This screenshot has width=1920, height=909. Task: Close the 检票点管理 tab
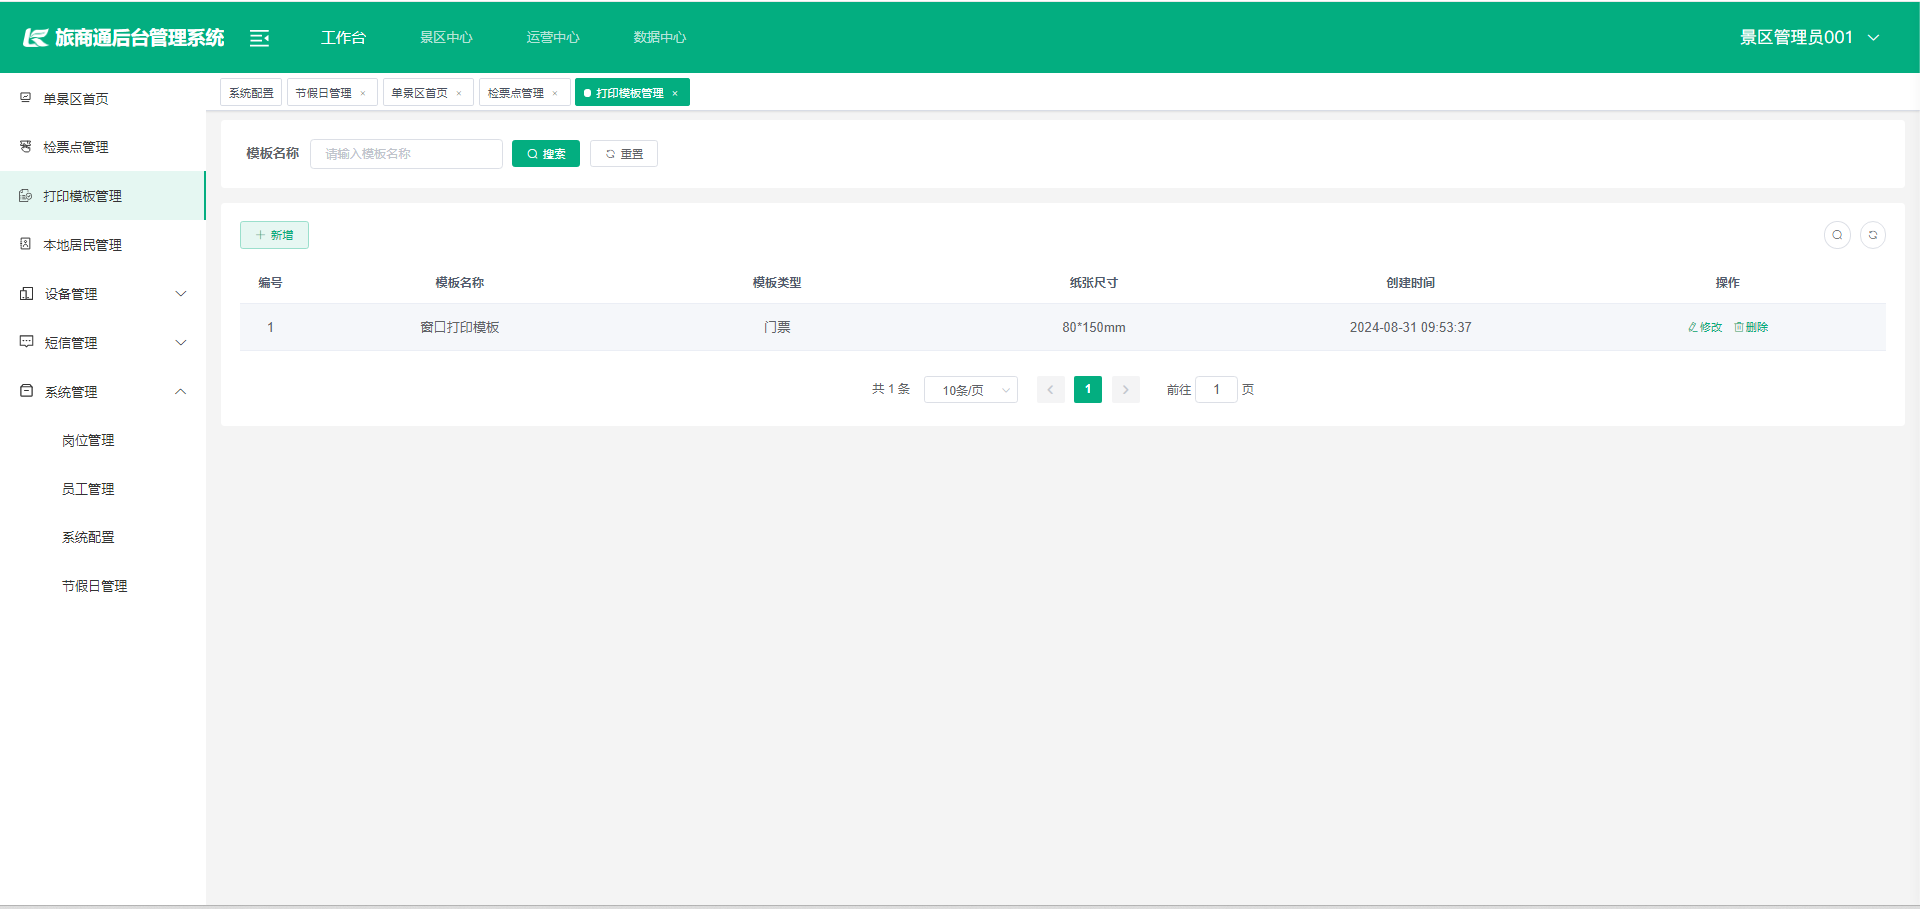tap(555, 94)
